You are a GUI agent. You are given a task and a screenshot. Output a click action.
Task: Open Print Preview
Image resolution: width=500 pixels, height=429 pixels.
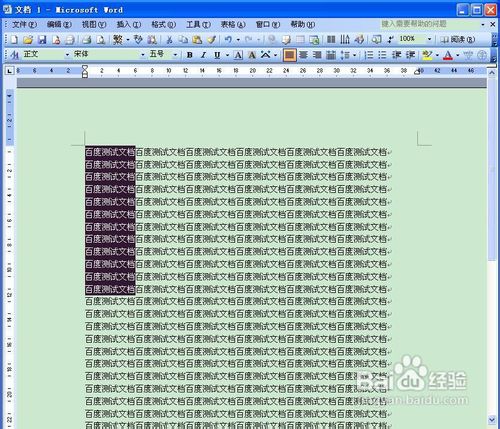(x=101, y=40)
